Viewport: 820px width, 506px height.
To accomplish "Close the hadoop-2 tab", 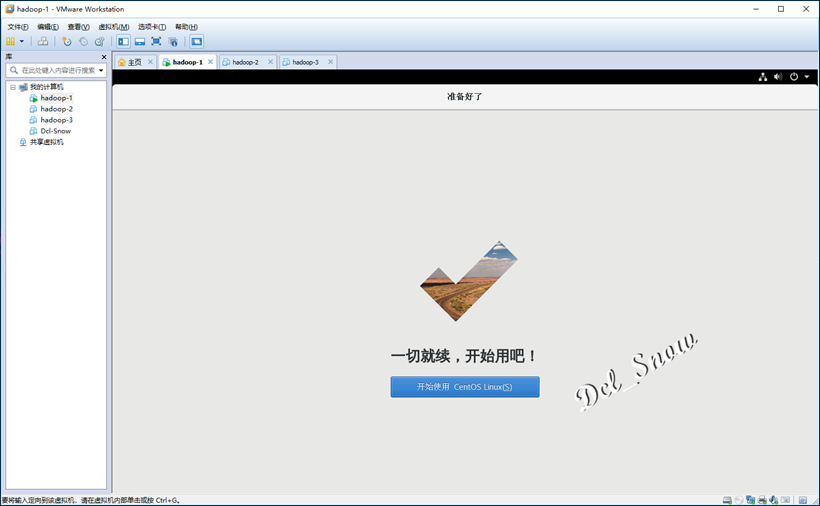I will click(270, 62).
